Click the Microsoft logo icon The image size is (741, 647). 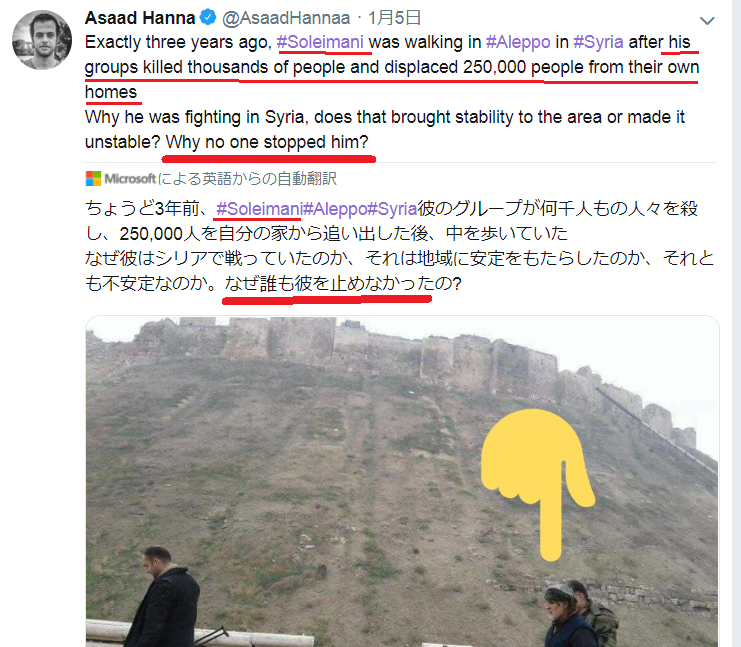point(93,179)
